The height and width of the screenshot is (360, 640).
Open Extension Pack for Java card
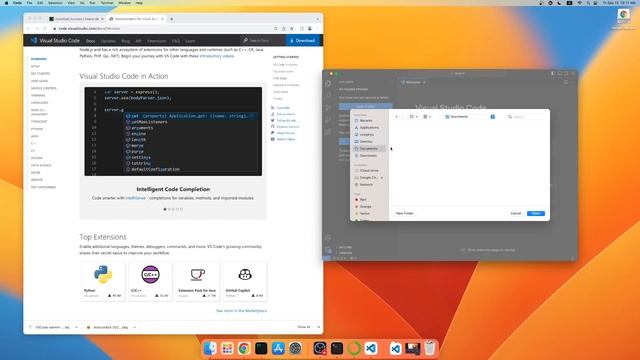(x=197, y=282)
